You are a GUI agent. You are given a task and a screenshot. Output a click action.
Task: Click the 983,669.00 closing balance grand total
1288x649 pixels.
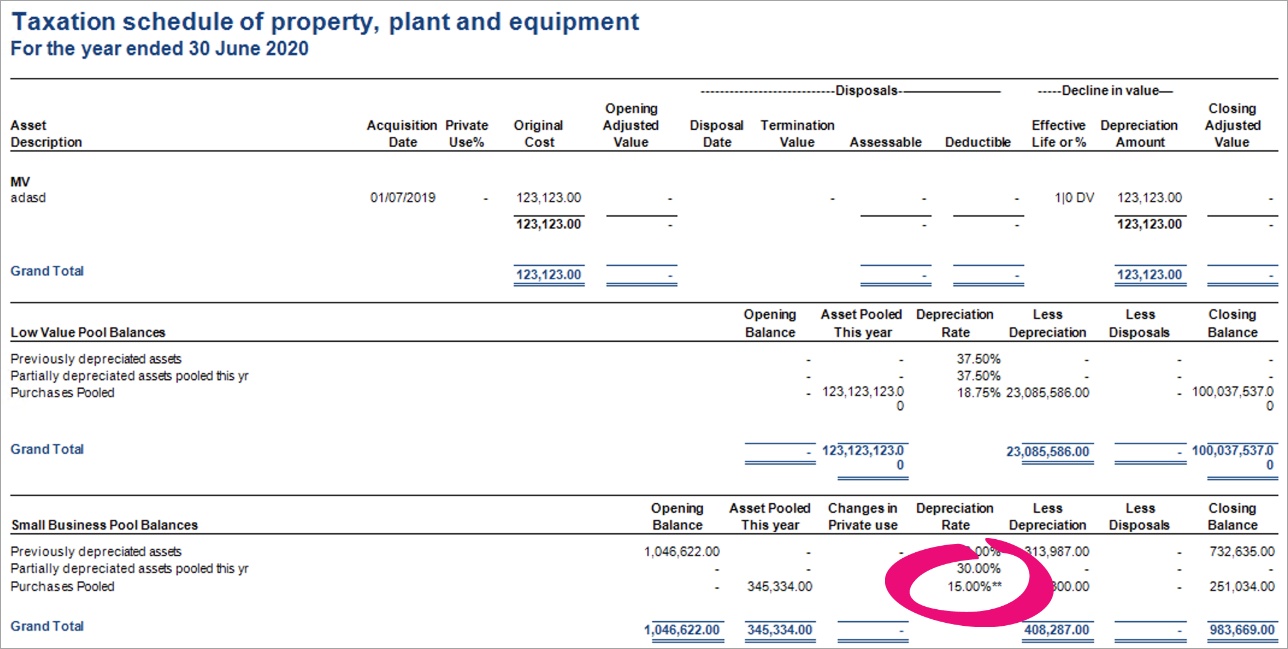pyautogui.click(x=1240, y=630)
